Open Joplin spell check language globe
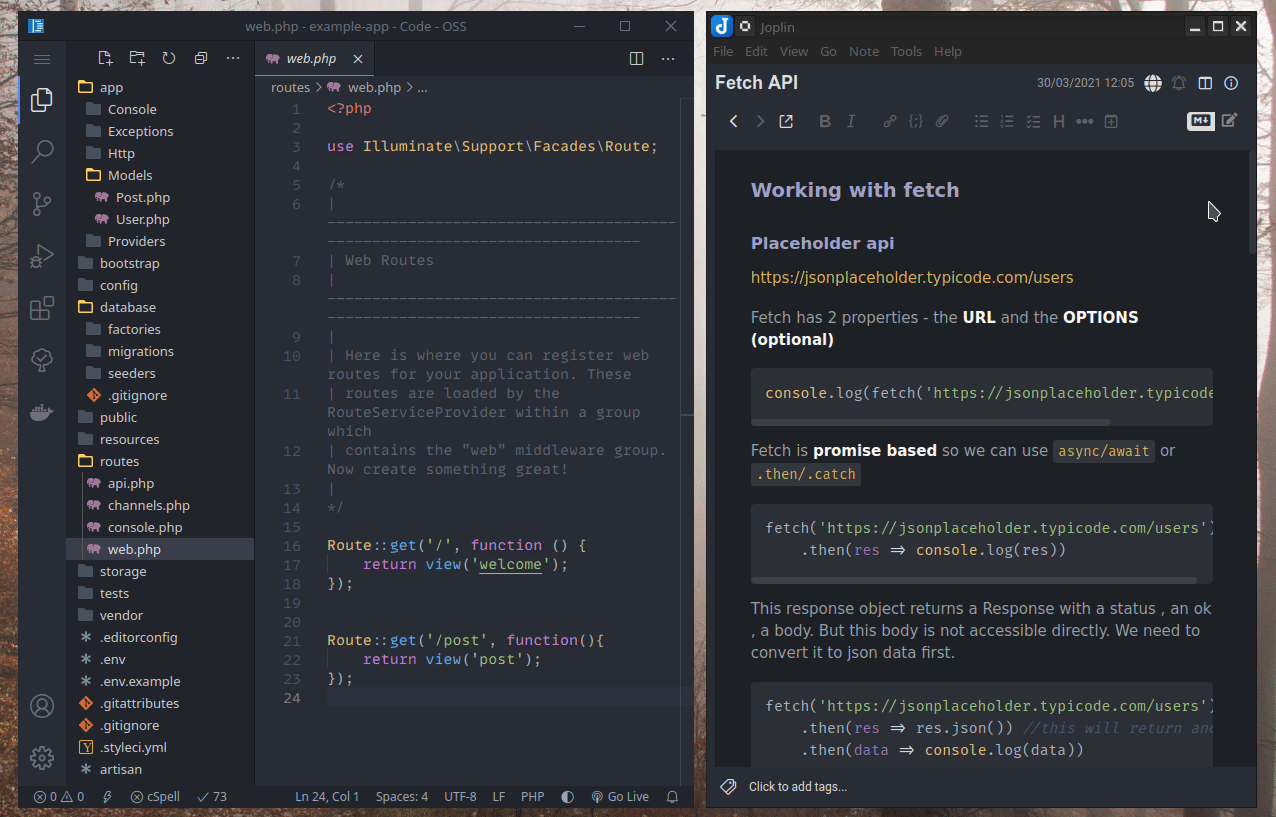 tap(1153, 83)
